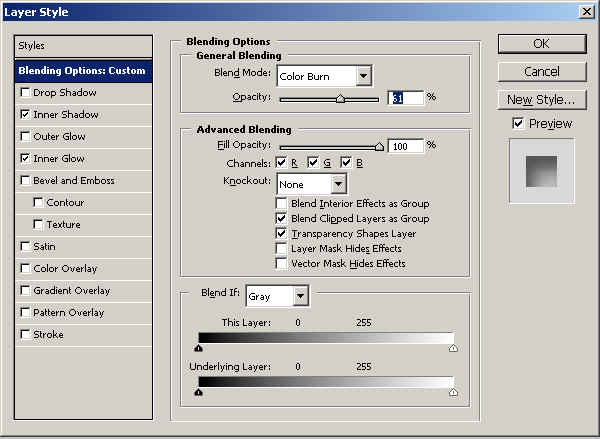Image resolution: width=600 pixels, height=439 pixels.
Task: Enable the Outer Glow checkbox
Action: [25, 137]
